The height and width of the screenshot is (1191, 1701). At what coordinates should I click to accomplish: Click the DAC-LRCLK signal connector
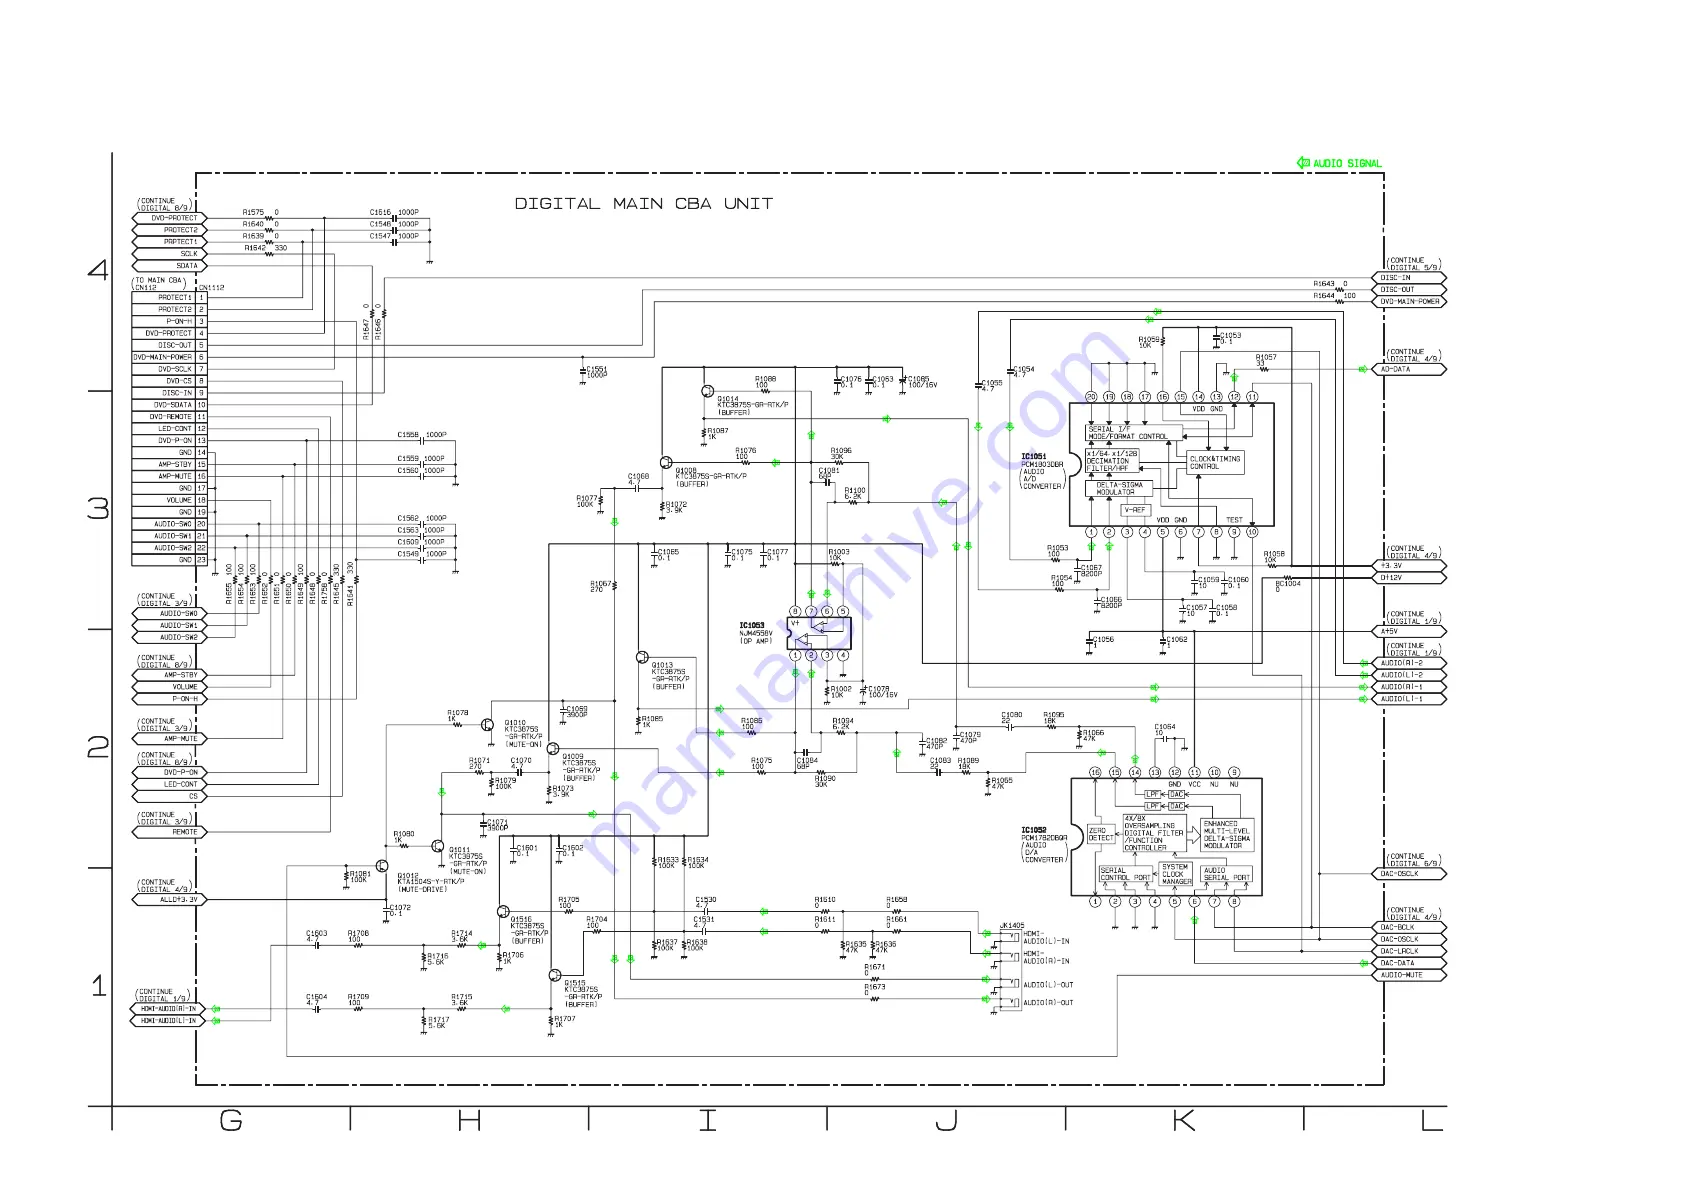[x=1408, y=951]
